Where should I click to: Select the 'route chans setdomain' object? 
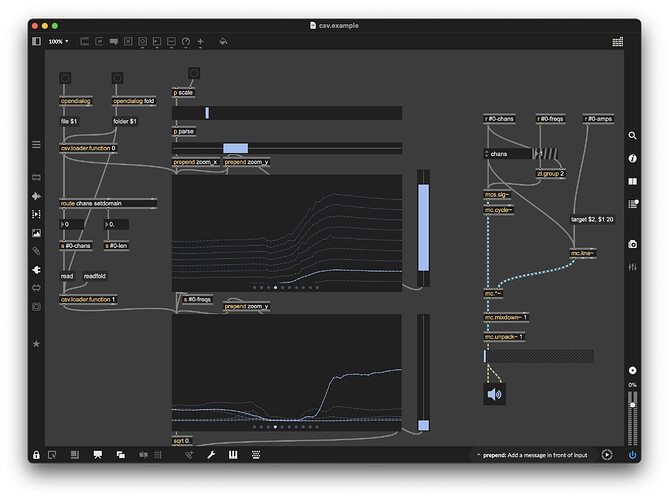pos(108,204)
